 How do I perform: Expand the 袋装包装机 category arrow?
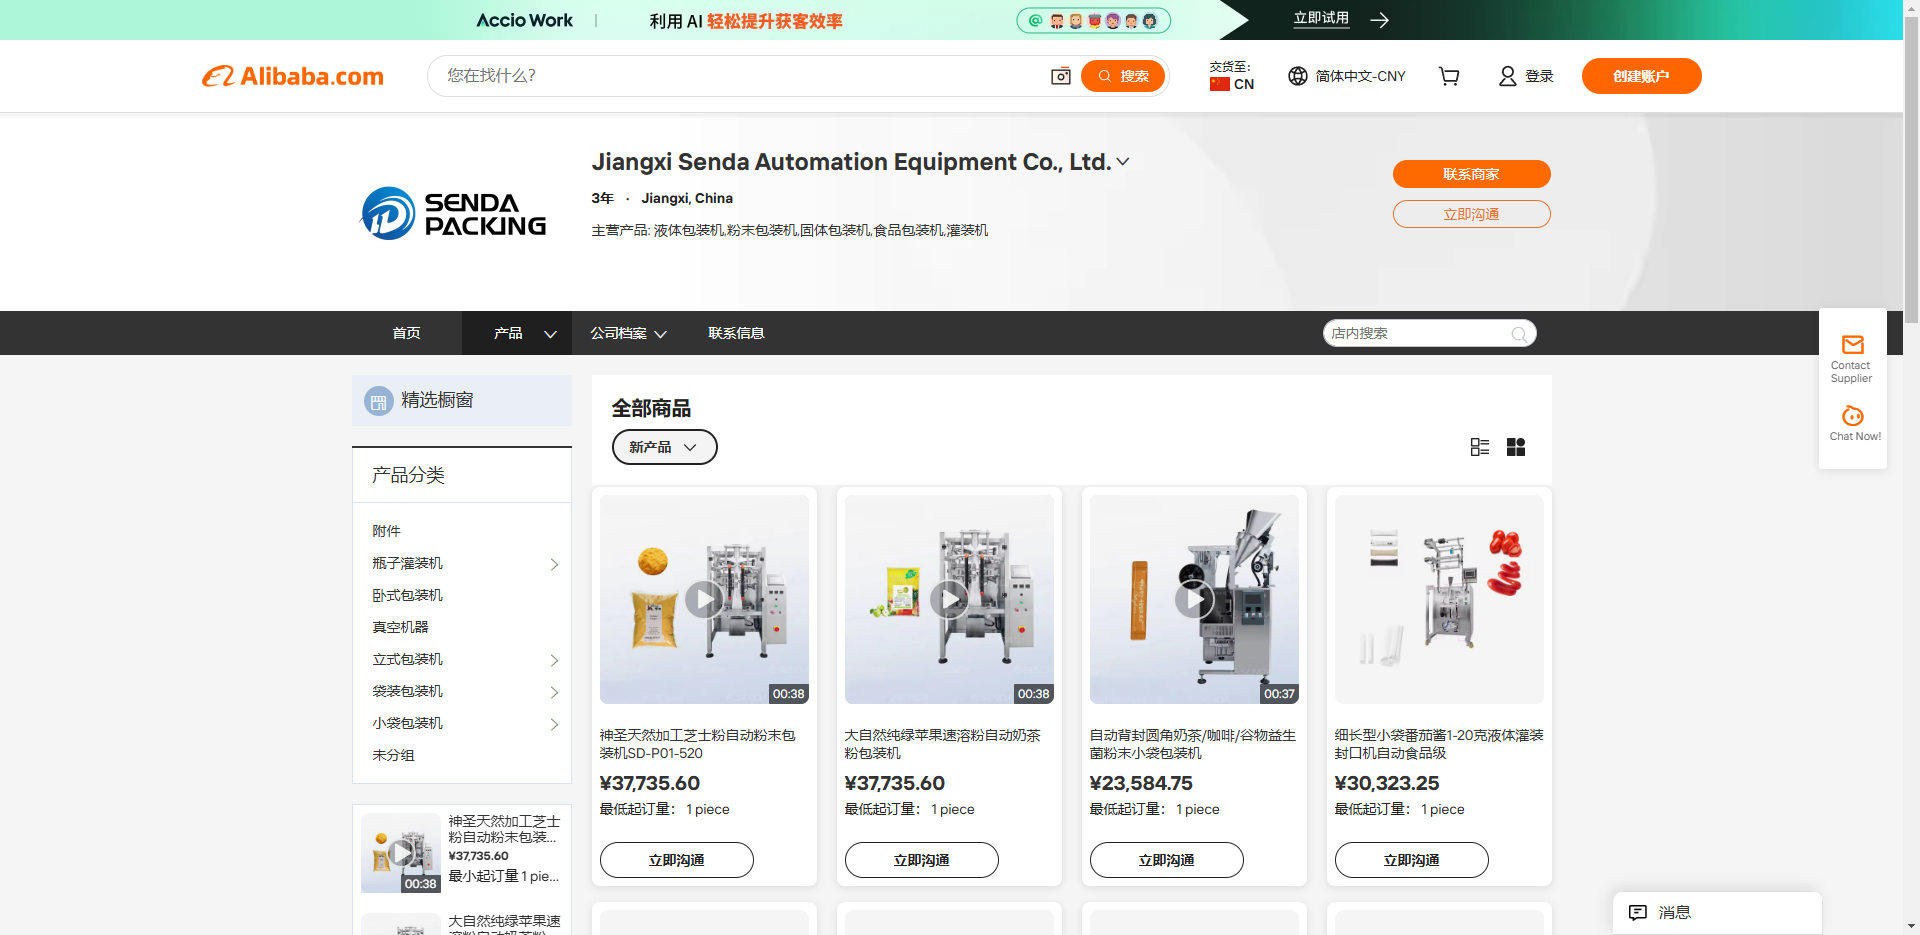click(554, 692)
